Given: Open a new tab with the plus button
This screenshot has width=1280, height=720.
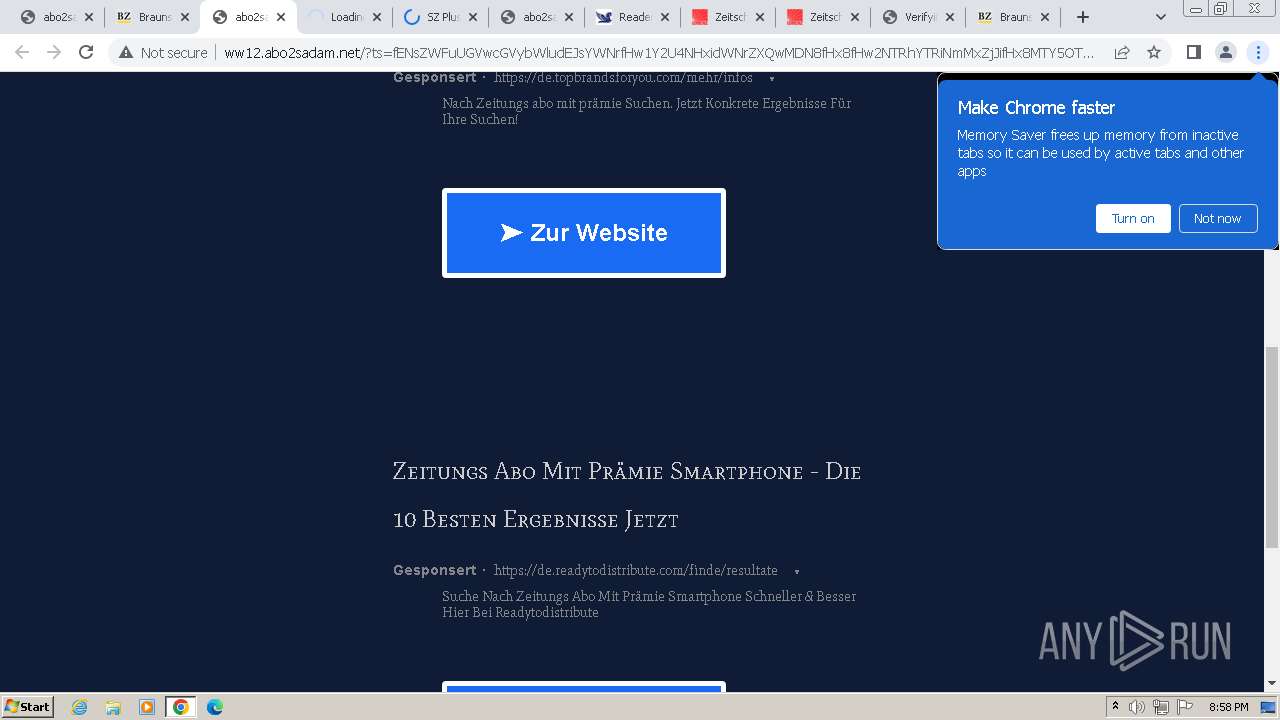Looking at the screenshot, I should (x=1082, y=17).
